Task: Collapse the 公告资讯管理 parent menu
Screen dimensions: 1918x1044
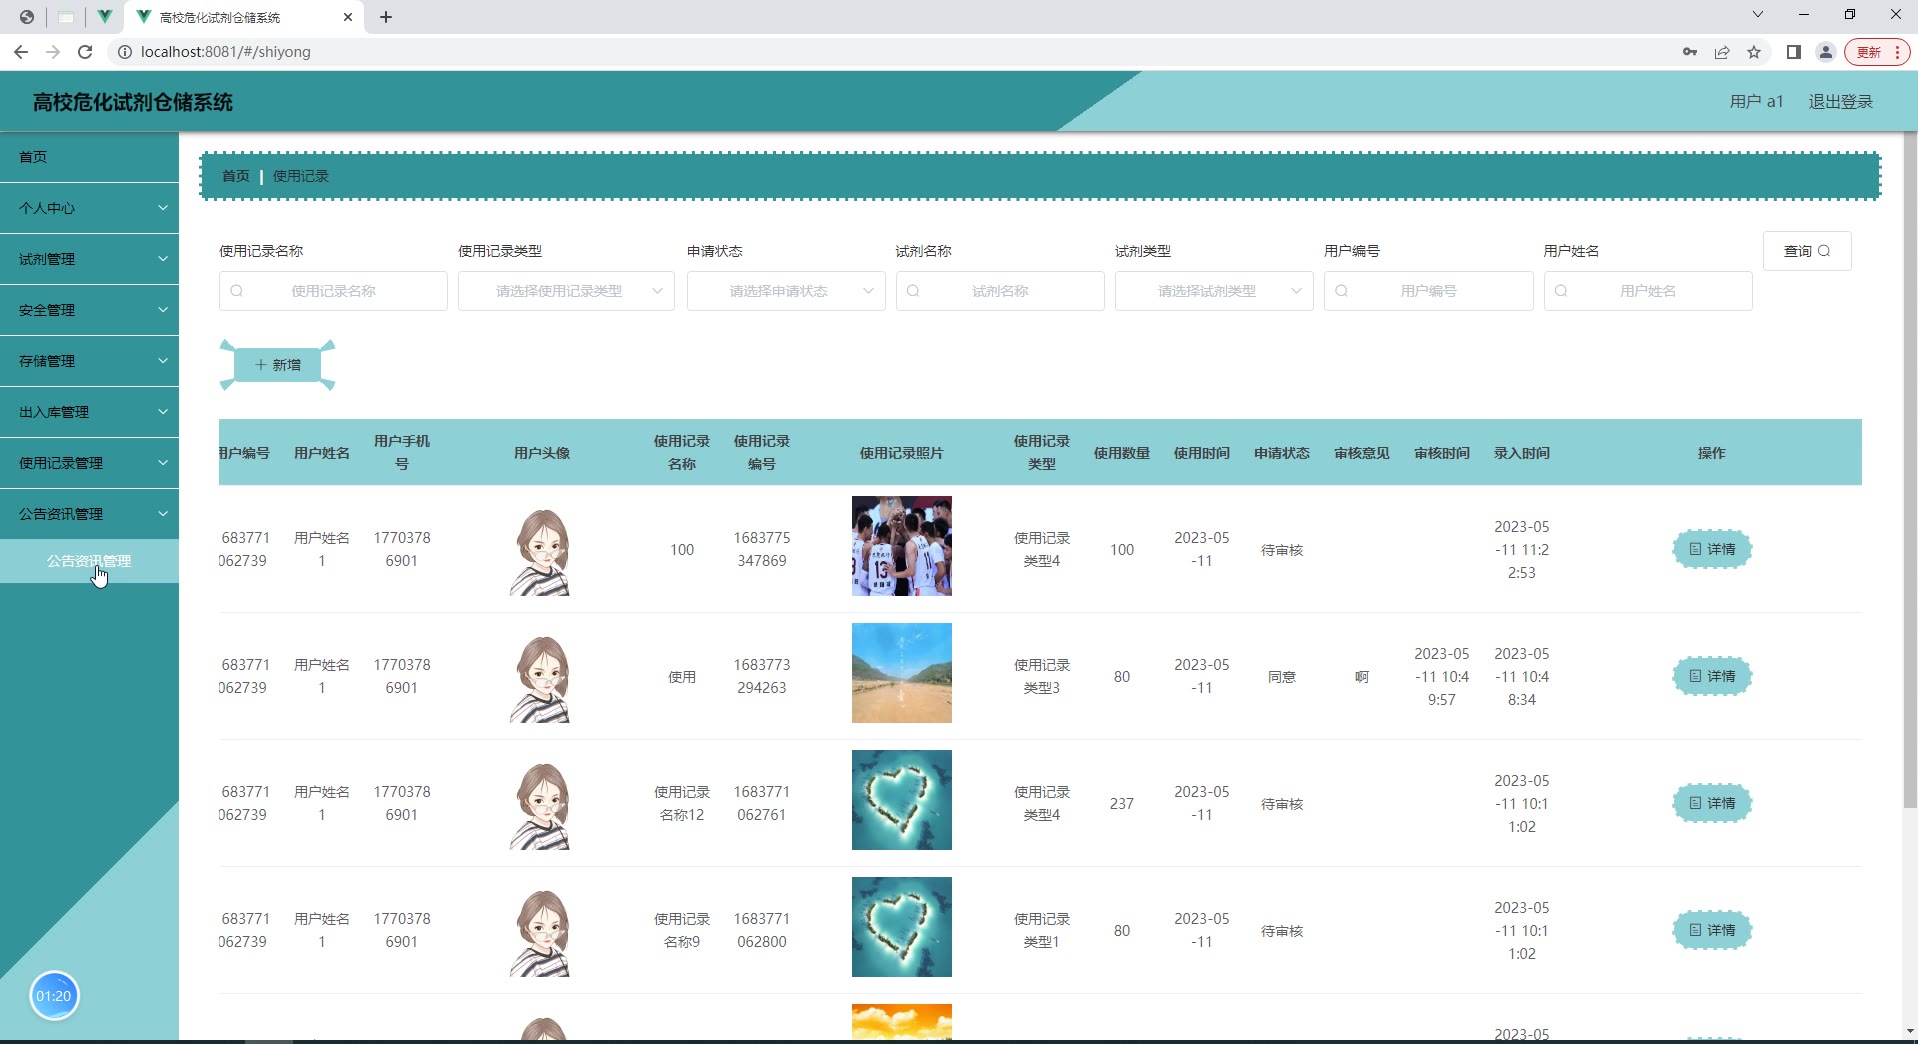Action: click(89, 514)
